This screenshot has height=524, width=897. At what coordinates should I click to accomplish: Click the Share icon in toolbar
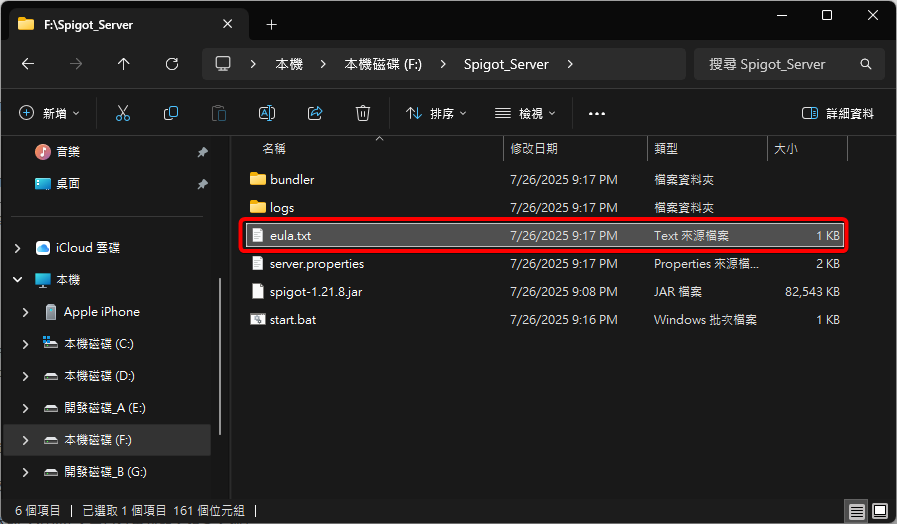click(x=315, y=114)
